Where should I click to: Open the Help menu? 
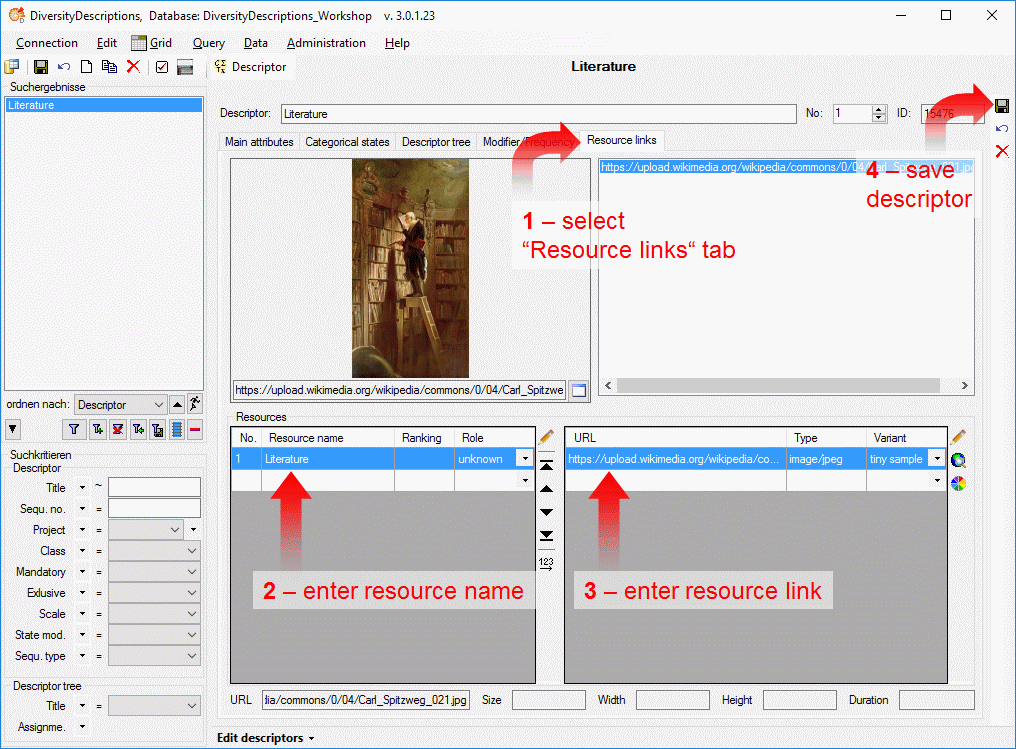pos(397,43)
